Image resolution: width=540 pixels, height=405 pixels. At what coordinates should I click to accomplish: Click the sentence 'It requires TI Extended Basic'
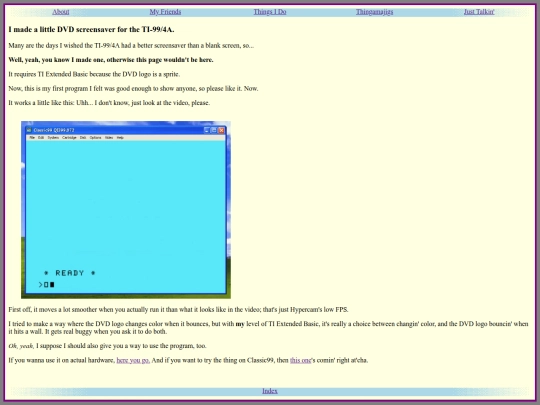click(x=94, y=74)
